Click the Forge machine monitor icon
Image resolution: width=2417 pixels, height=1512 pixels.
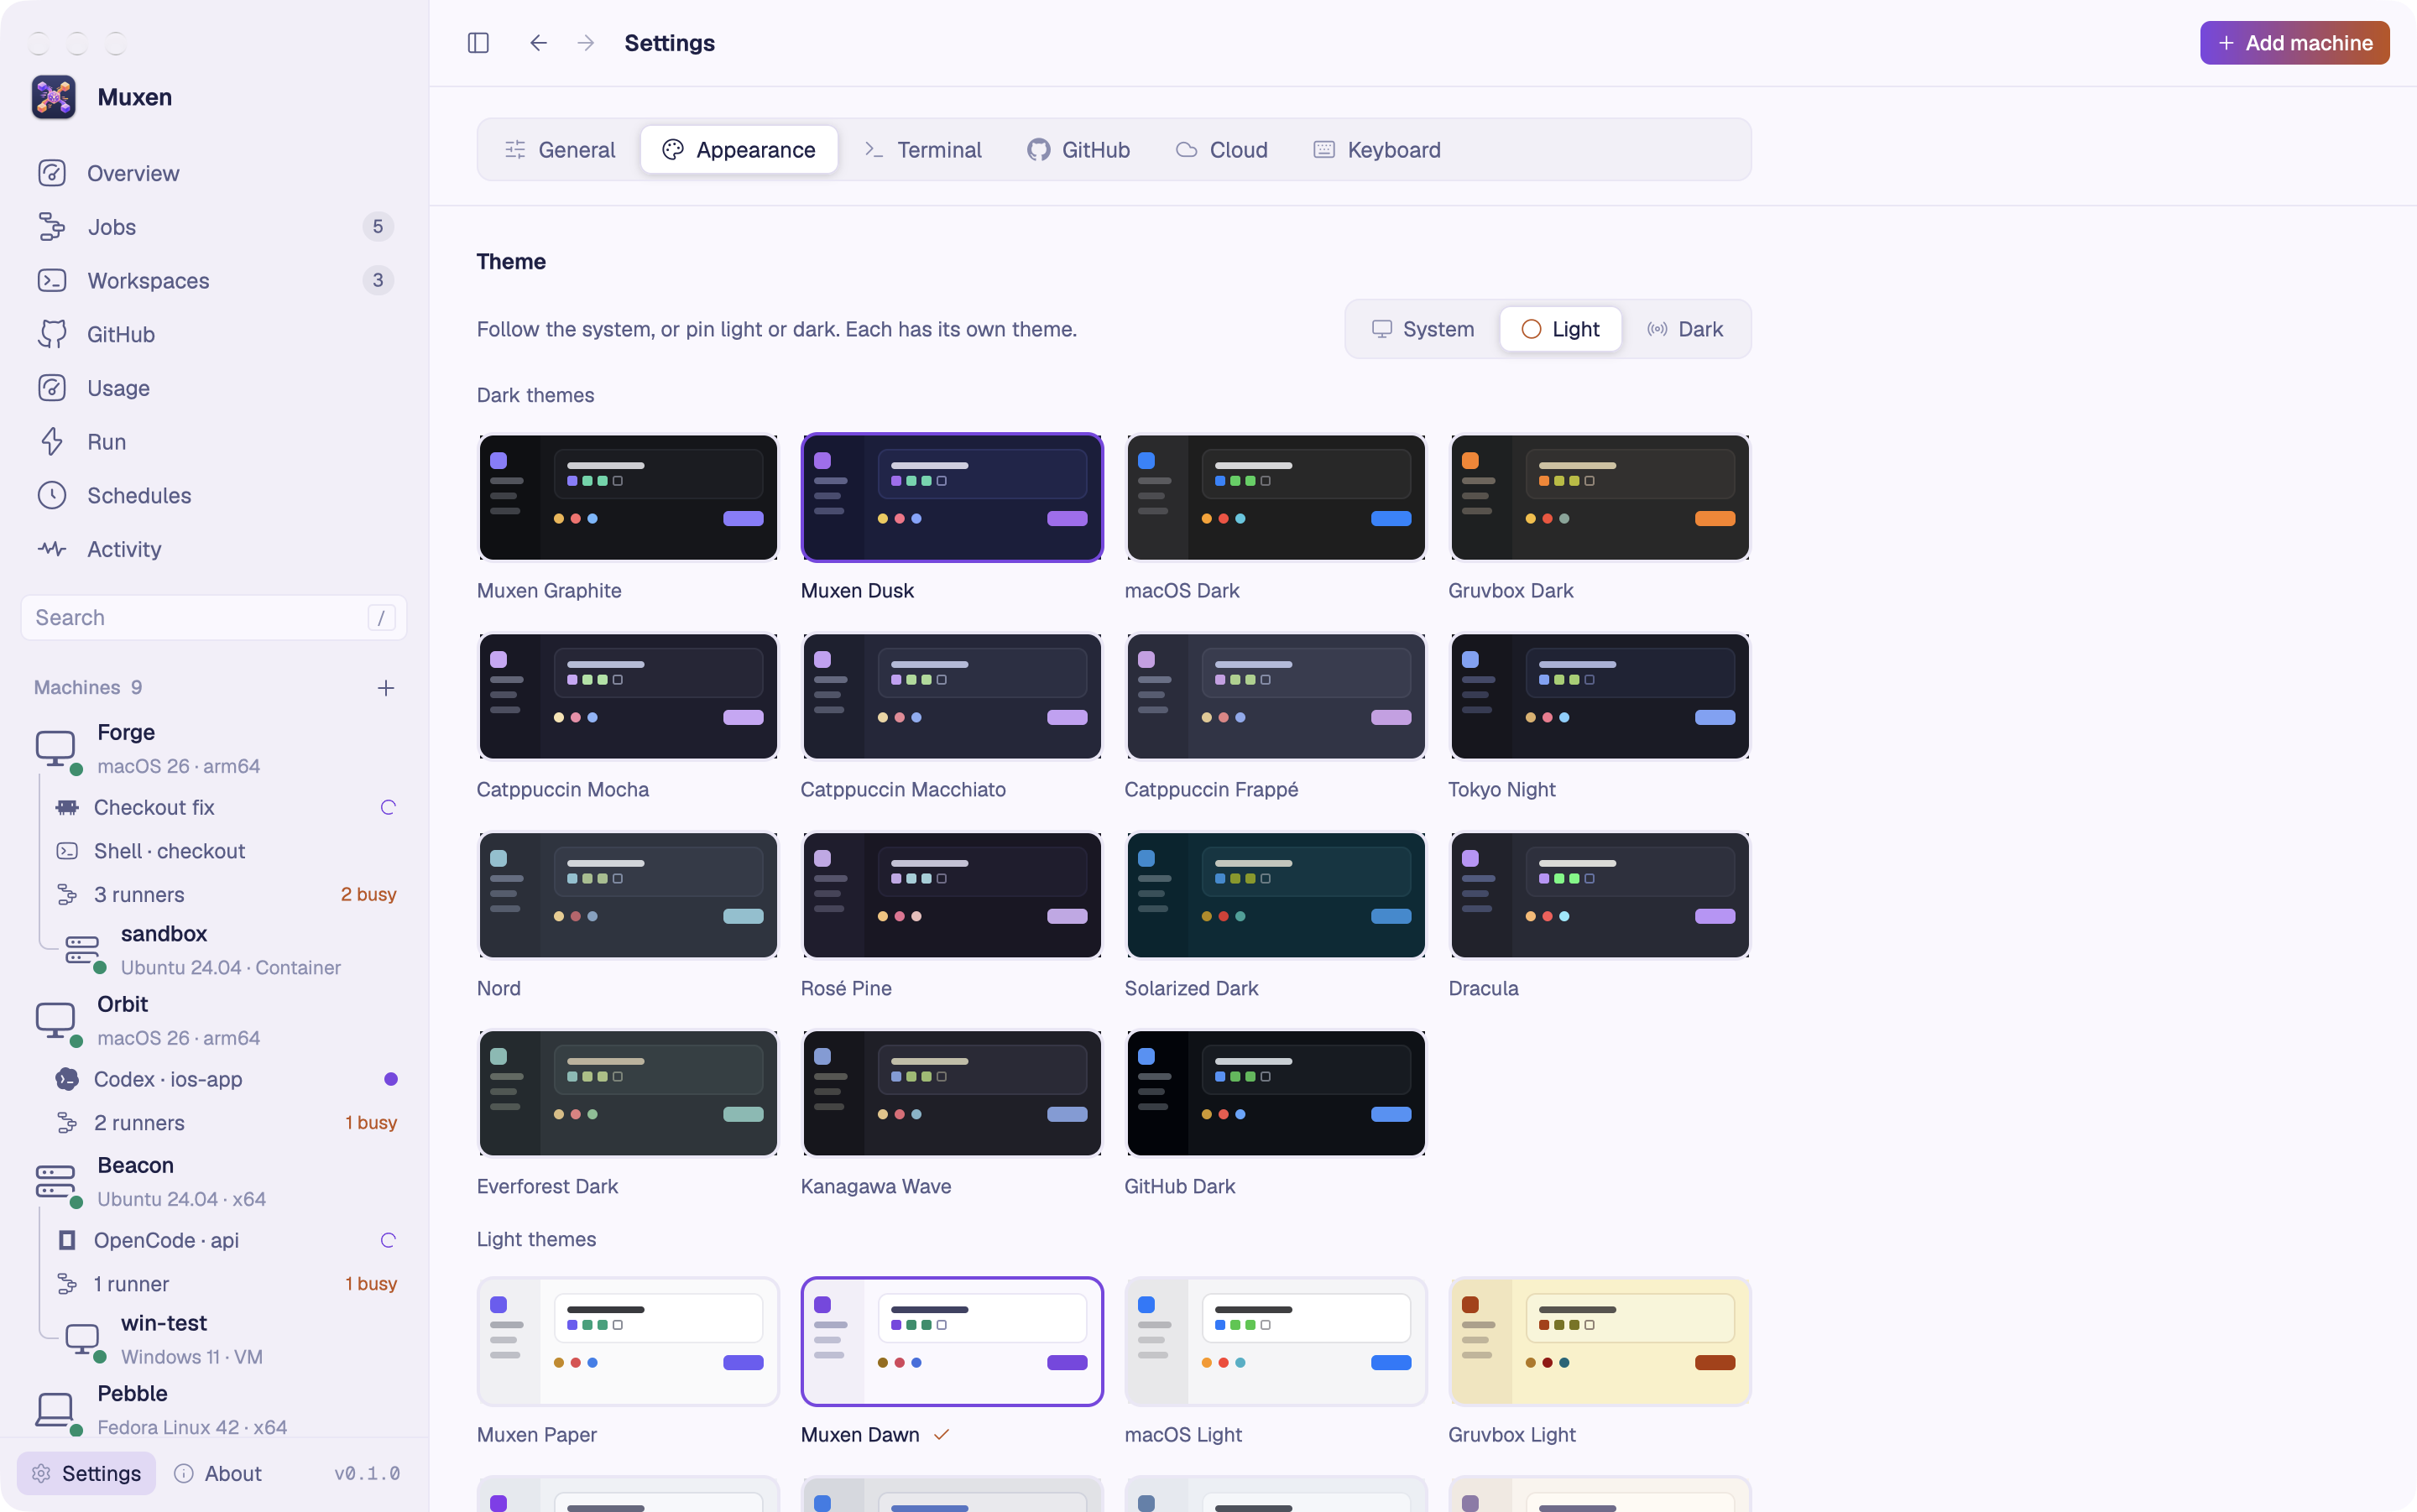(x=56, y=748)
